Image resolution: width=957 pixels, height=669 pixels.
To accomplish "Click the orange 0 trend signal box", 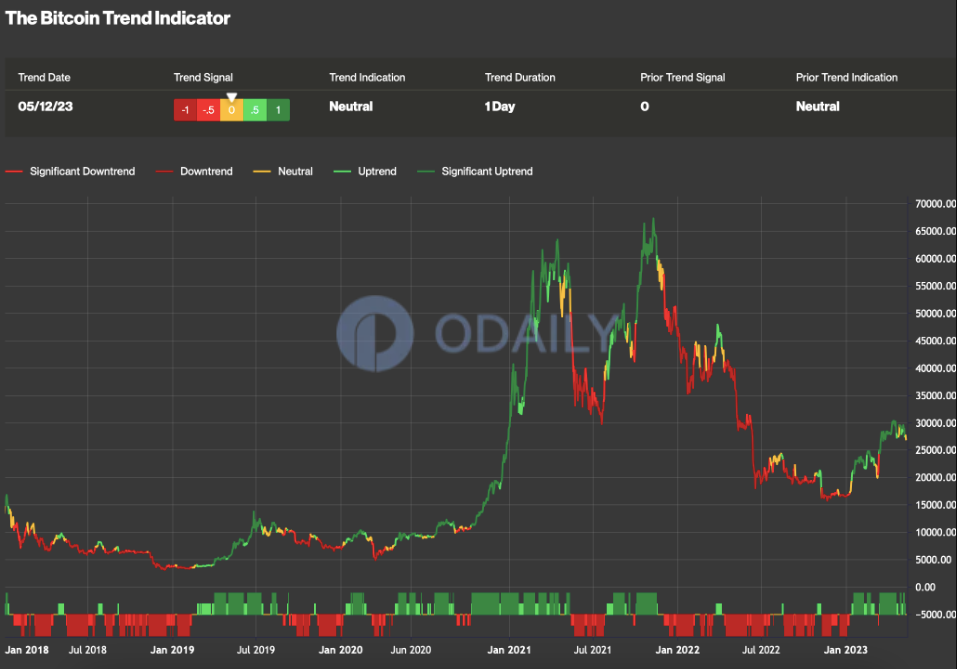I will pyautogui.click(x=231, y=110).
